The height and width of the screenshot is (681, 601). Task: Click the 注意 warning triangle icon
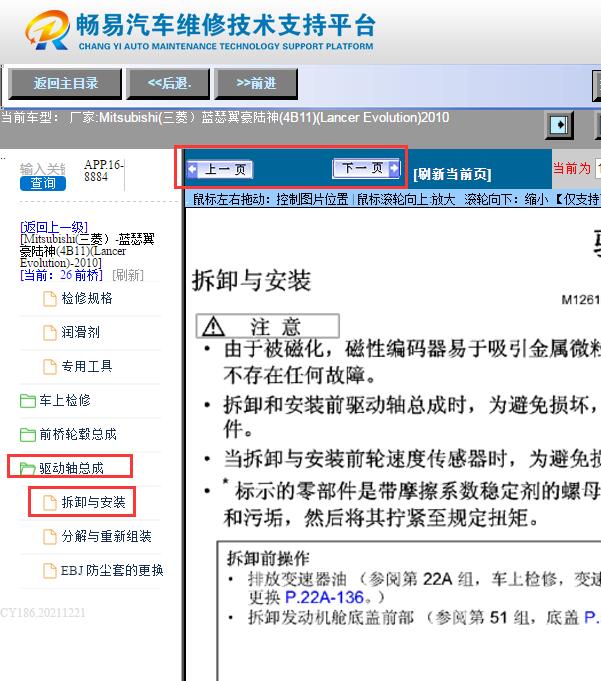pyautogui.click(x=214, y=327)
